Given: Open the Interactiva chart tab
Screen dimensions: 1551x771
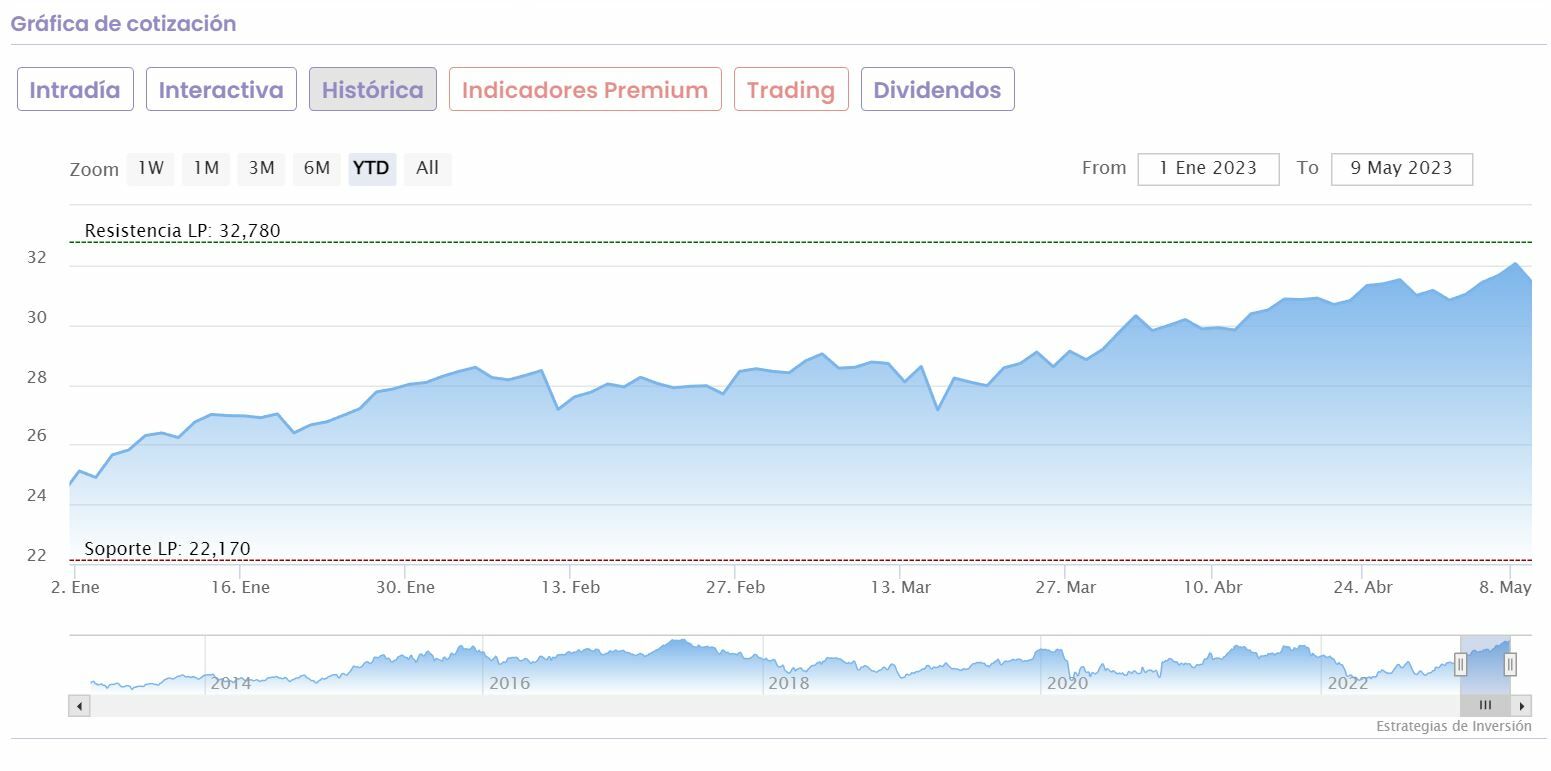Looking at the screenshot, I should click(x=221, y=90).
